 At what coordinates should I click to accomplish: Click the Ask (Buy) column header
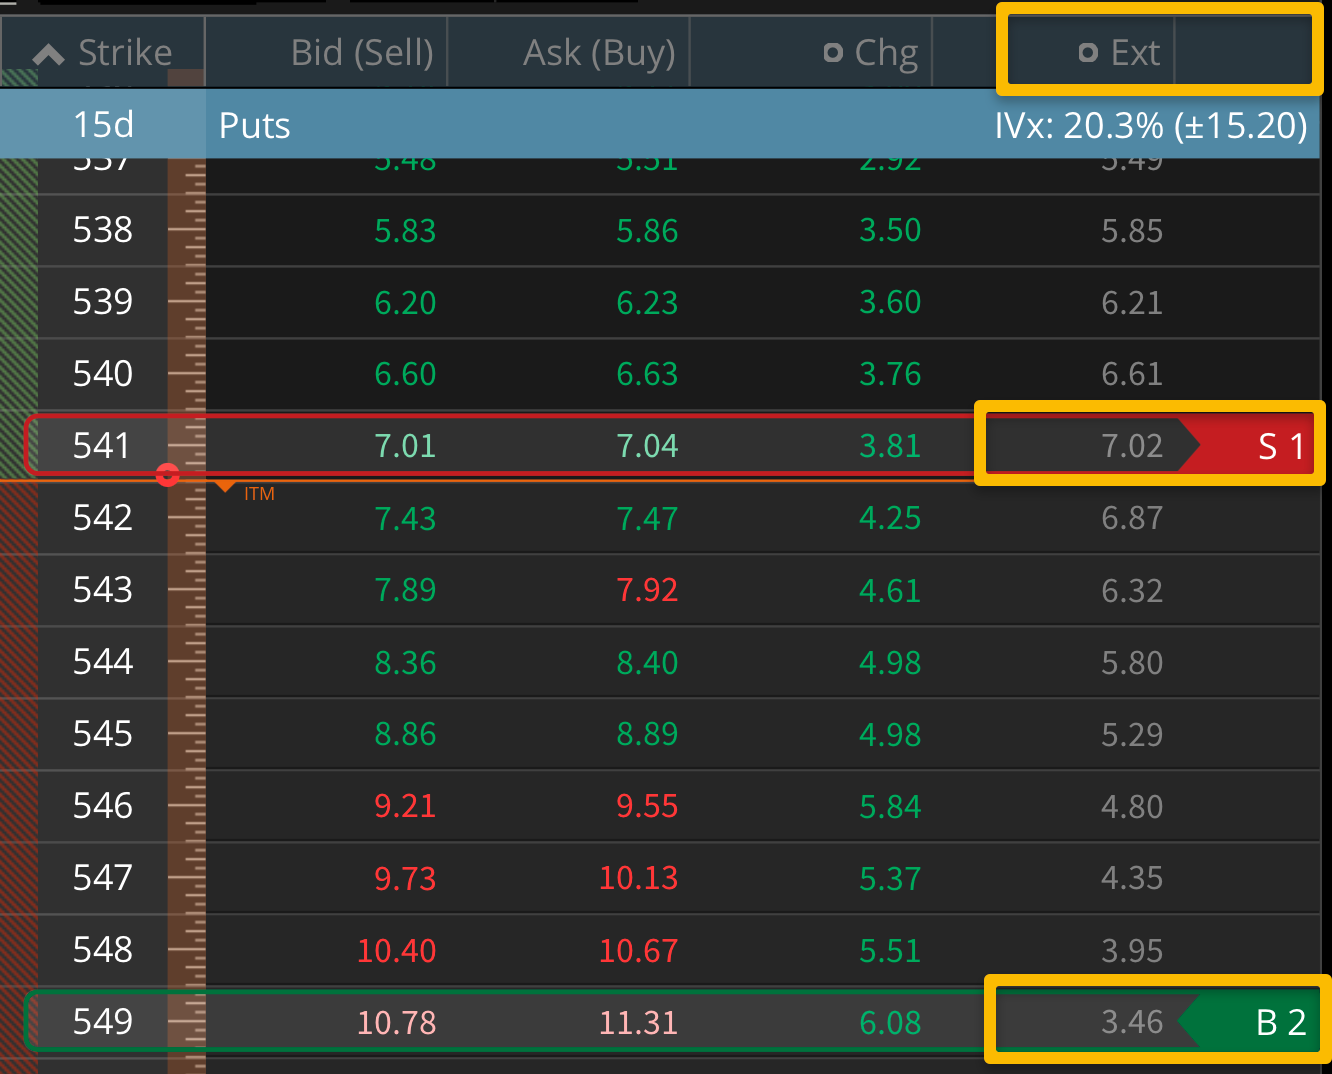click(598, 52)
